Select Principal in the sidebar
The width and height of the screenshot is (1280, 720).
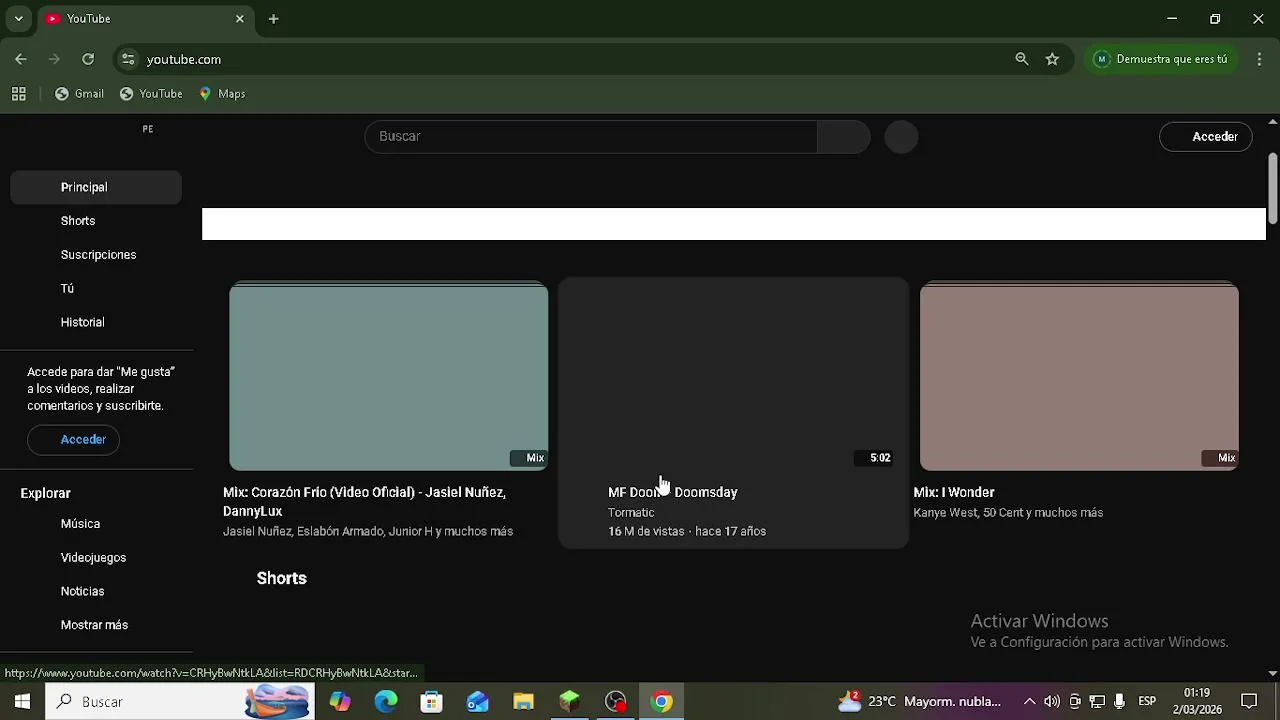point(96,187)
